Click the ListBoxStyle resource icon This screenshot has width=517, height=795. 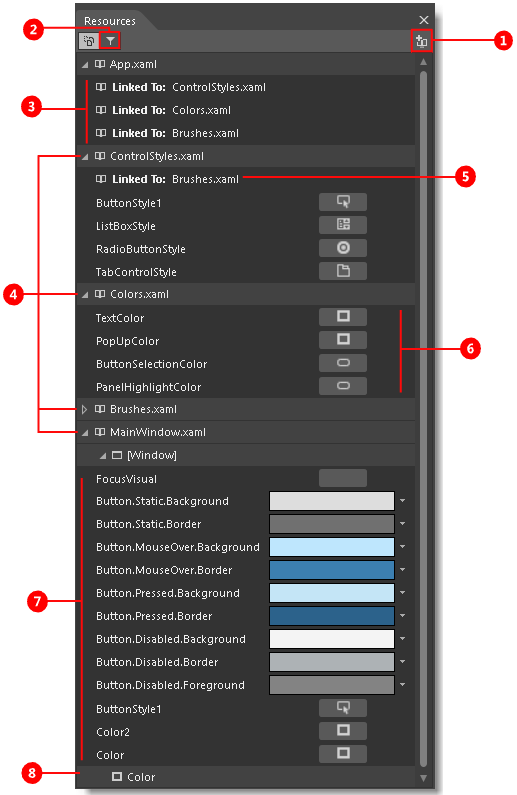pos(343,225)
